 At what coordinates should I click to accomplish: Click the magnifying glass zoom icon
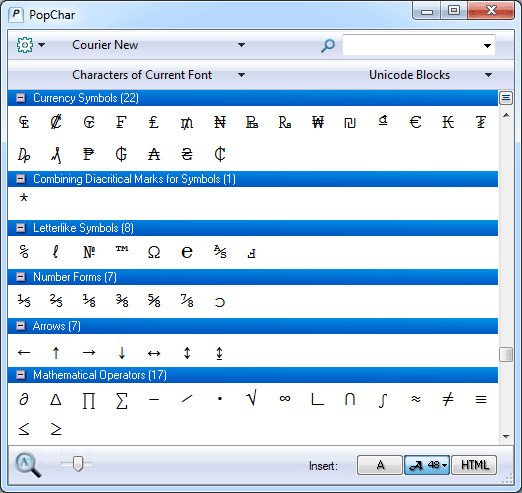click(28, 465)
